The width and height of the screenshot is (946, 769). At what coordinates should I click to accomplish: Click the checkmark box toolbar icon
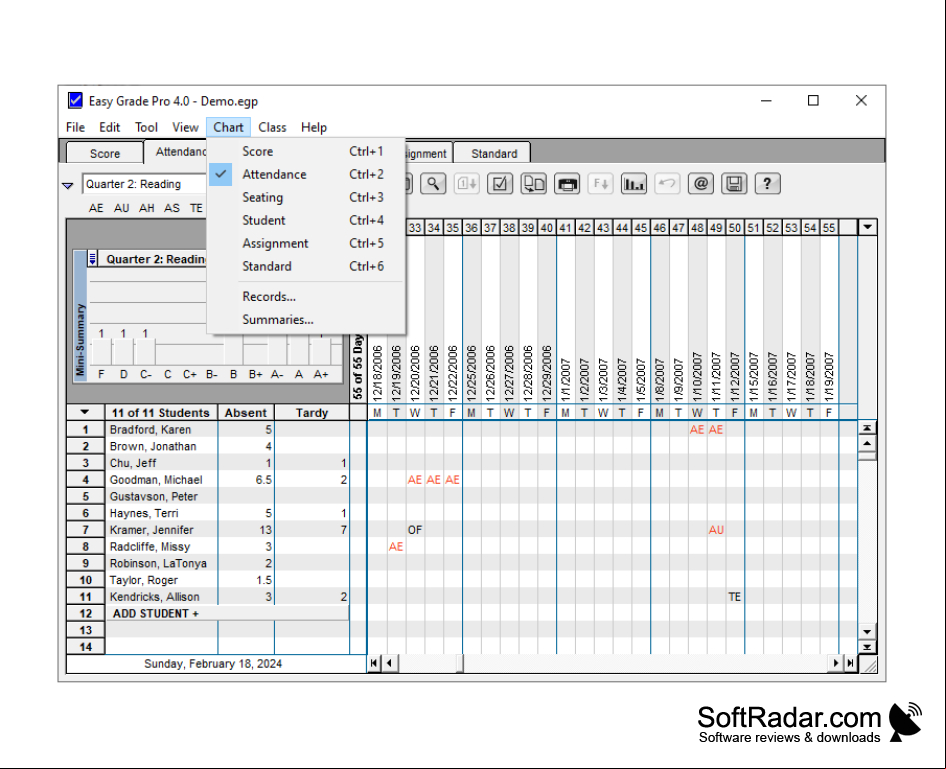tap(500, 183)
